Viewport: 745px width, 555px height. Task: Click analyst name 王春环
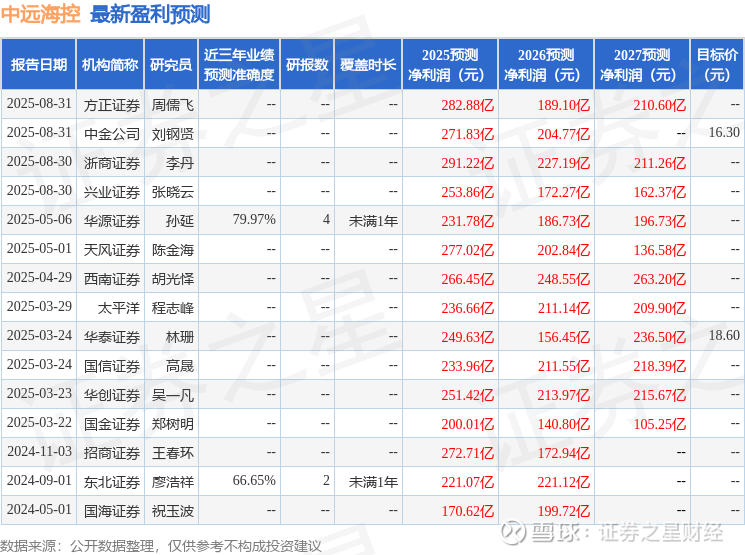[x=172, y=453]
